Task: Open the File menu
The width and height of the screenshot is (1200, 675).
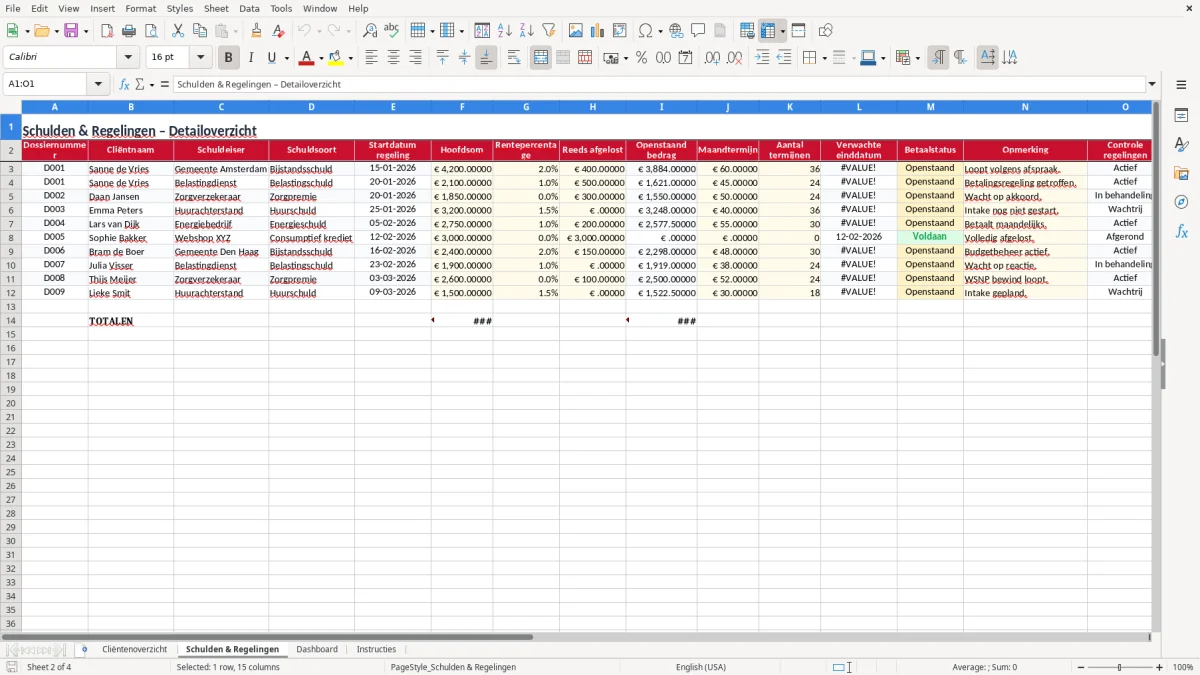Action: click(12, 8)
